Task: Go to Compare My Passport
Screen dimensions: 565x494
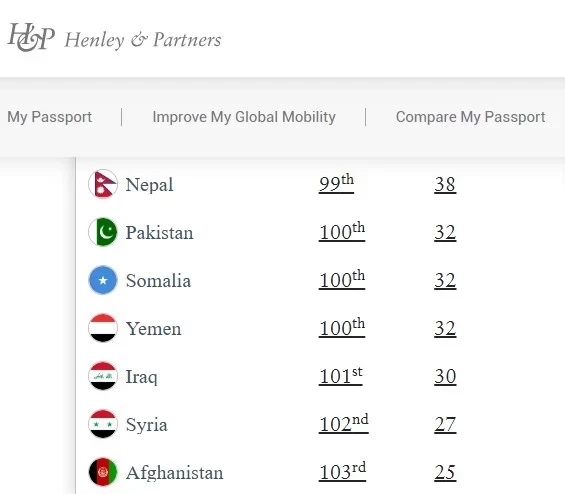Action: coord(470,117)
